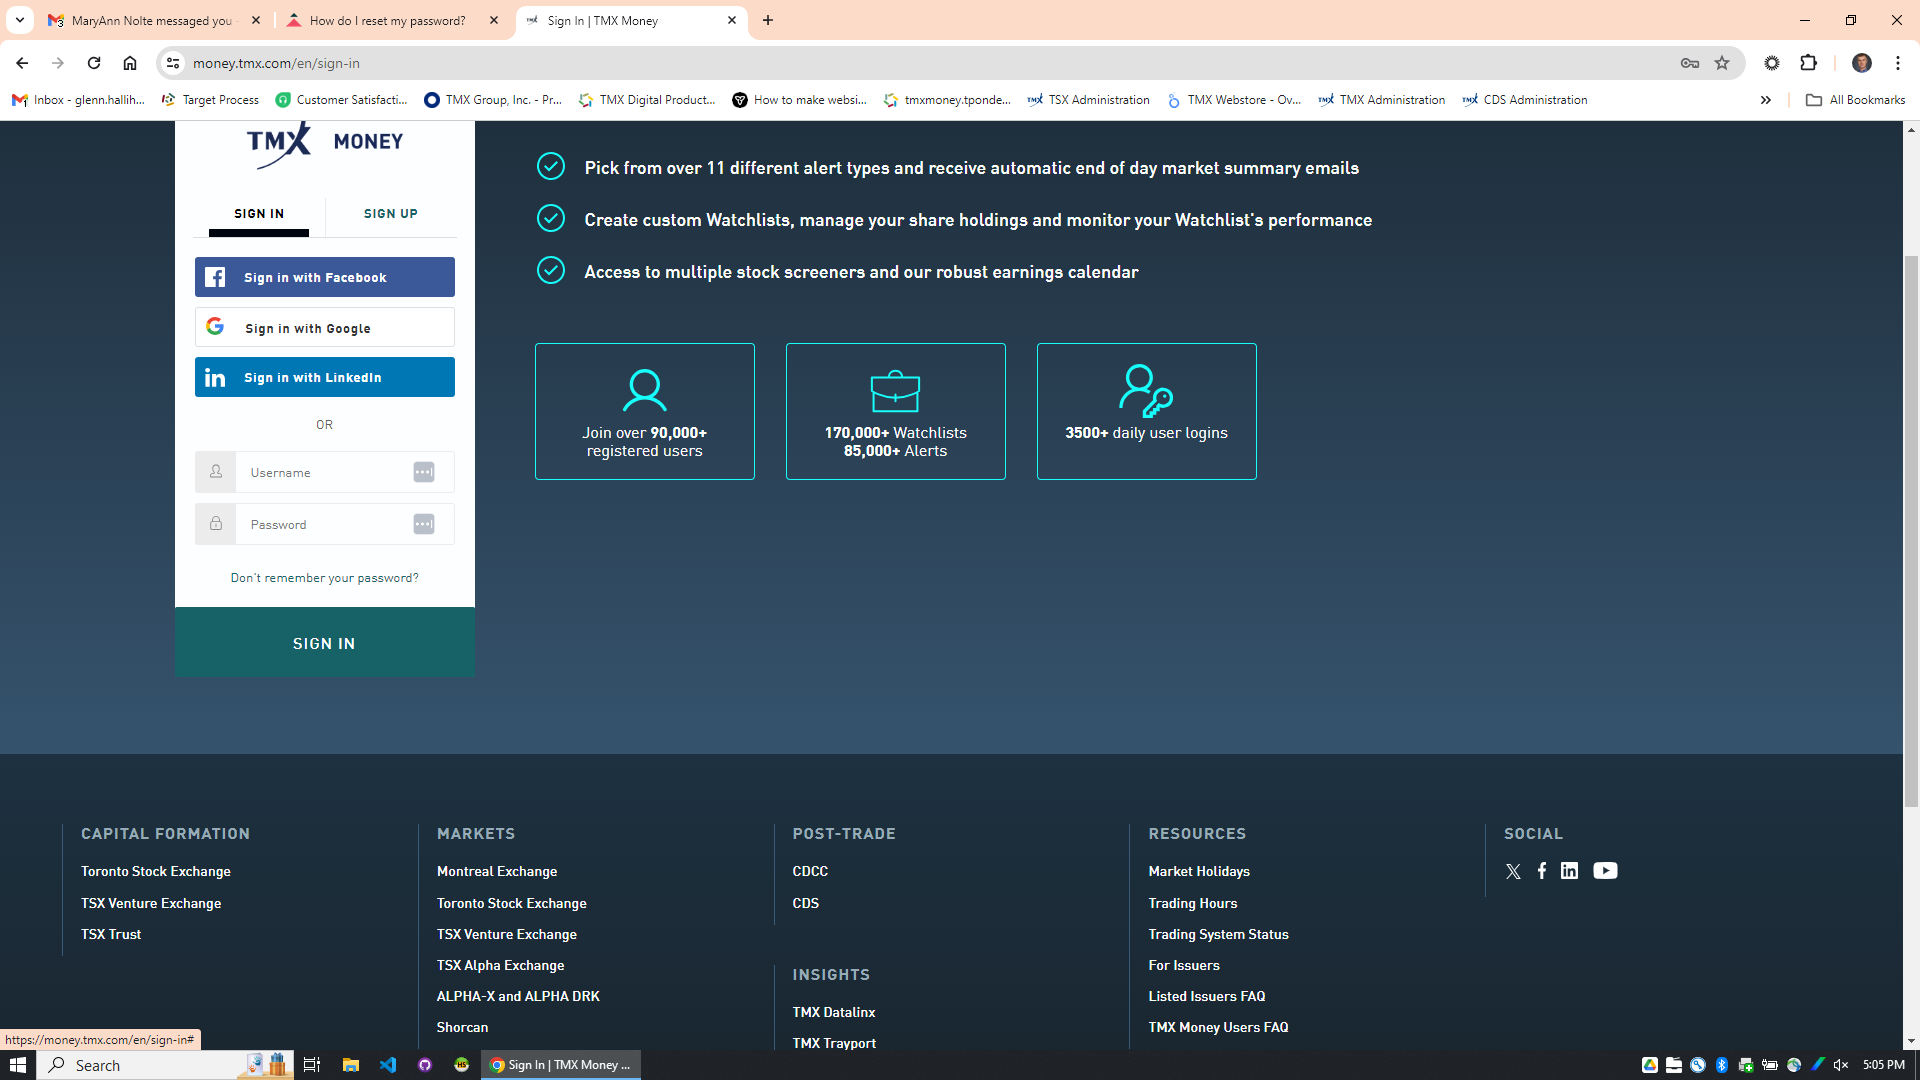
Task: Open the Target Process bookmark
Action: click(x=210, y=100)
